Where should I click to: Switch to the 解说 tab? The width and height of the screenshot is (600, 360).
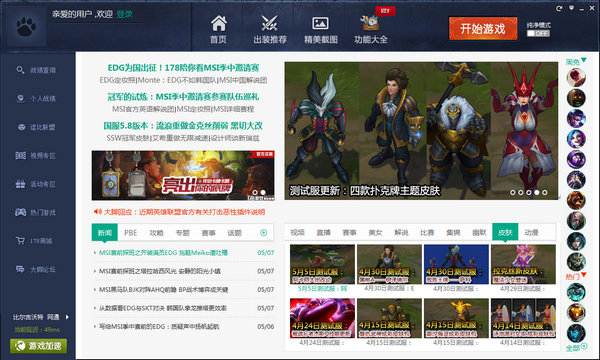[x=401, y=232]
